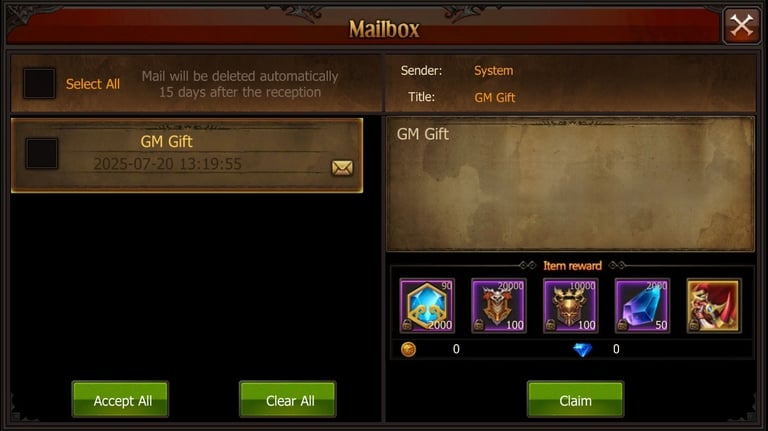Claim the GM Gift item rewards
The height and width of the screenshot is (431, 768).
click(x=576, y=400)
